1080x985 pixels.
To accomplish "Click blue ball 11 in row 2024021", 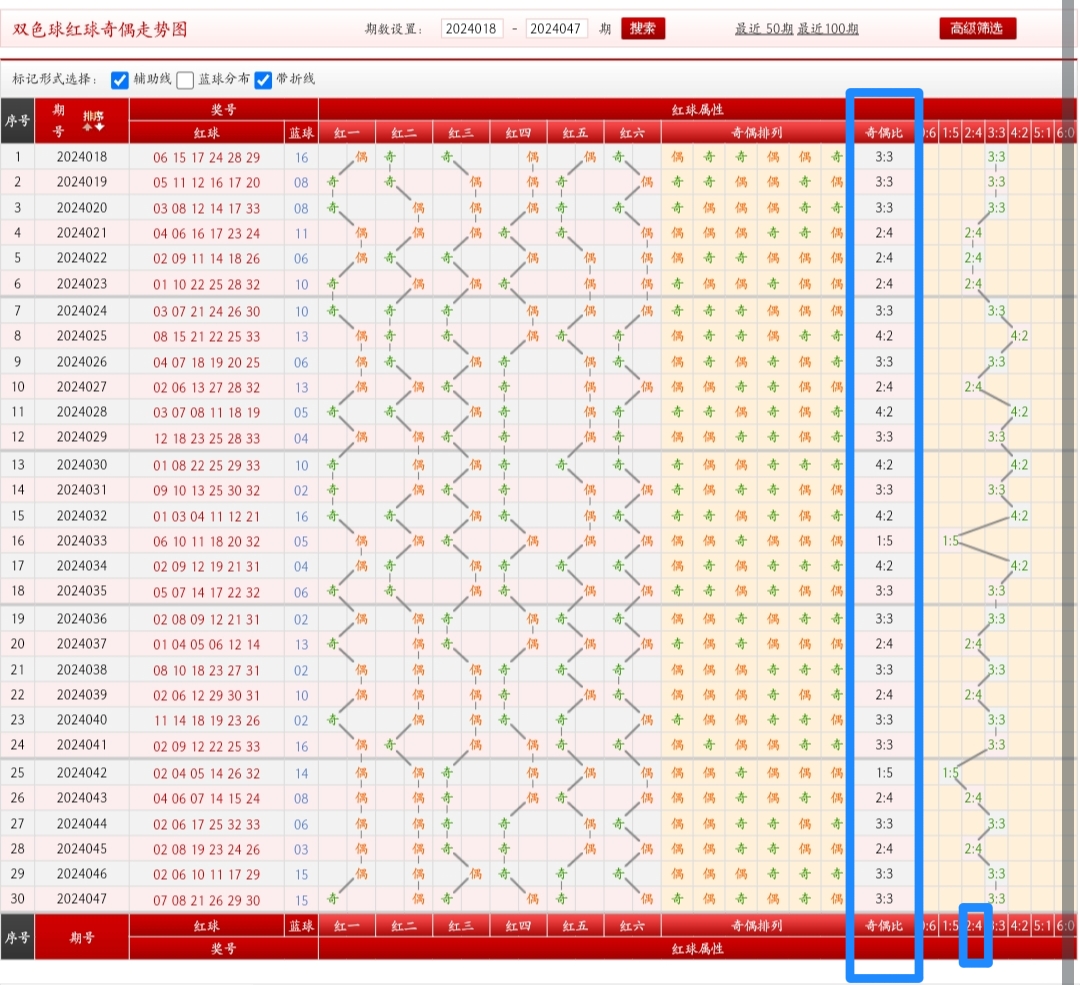I will click(301, 234).
